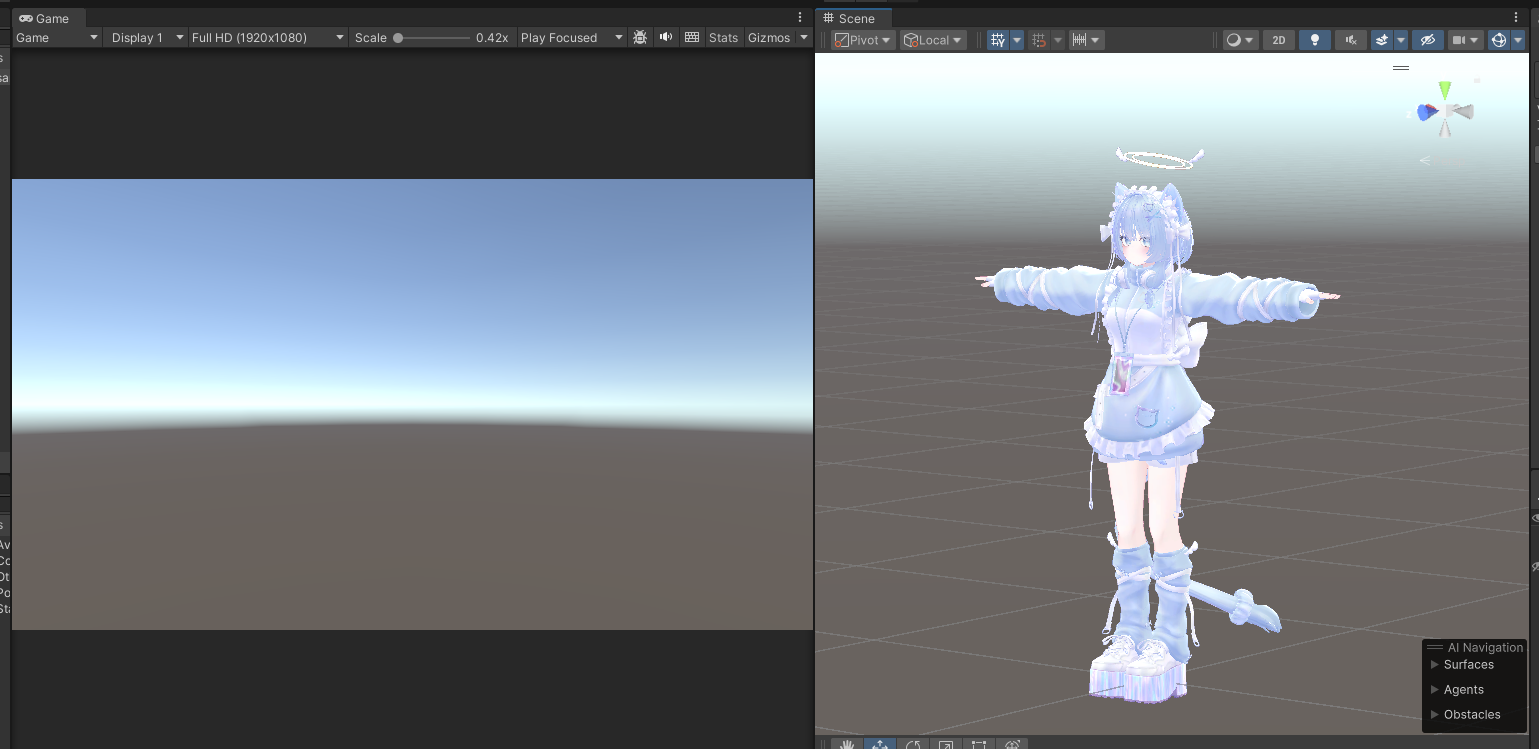Click the green Y axis on orientation gizmo
This screenshot has height=749, width=1539.
click(x=1444, y=91)
